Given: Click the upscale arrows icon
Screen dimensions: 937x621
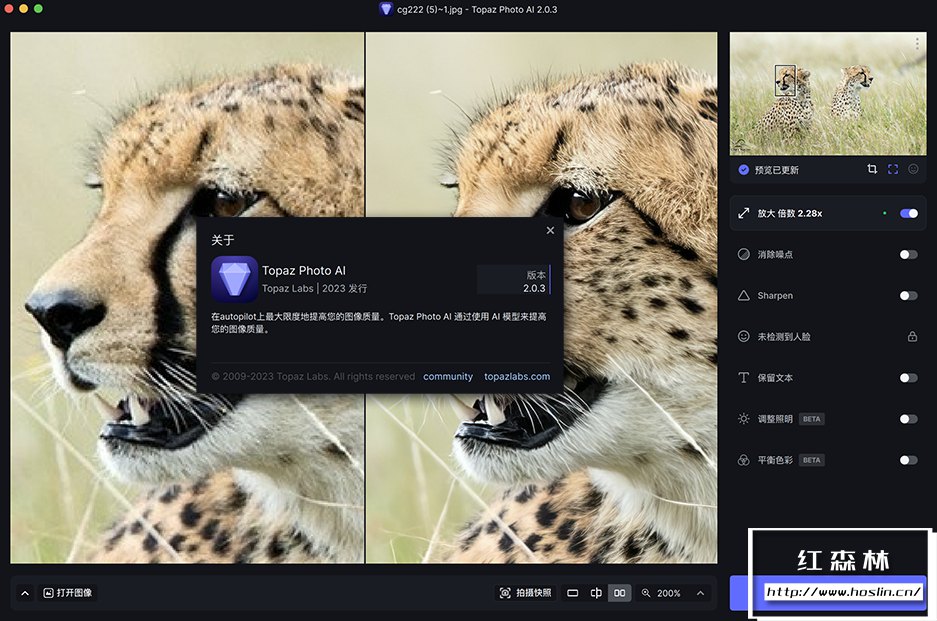Looking at the screenshot, I should (743, 213).
